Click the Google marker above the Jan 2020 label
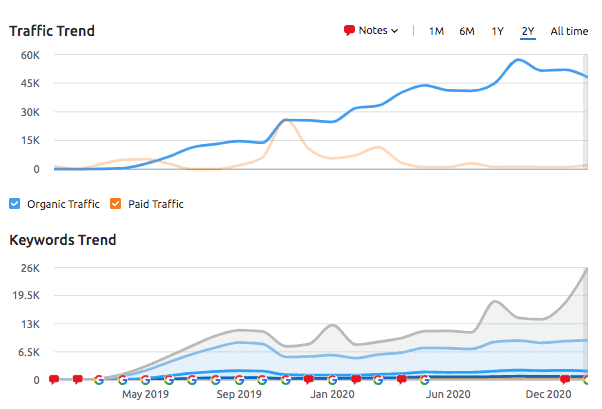Screen dimensions: 602x409 [332, 380]
